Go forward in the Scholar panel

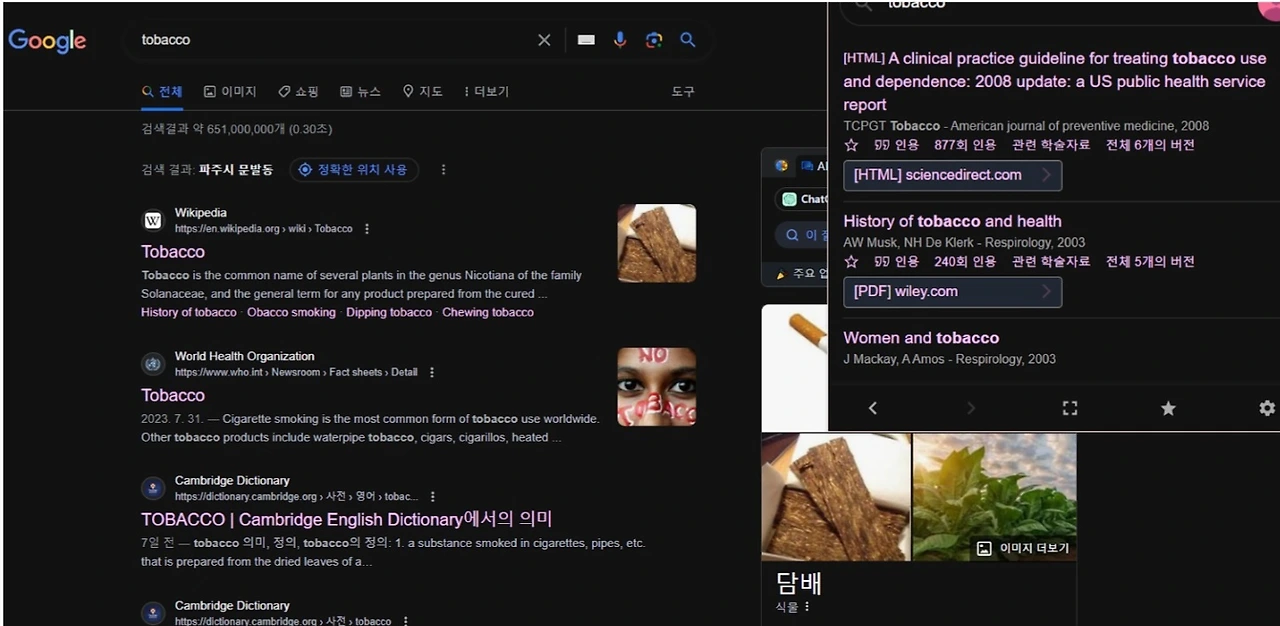pyautogui.click(x=970, y=408)
